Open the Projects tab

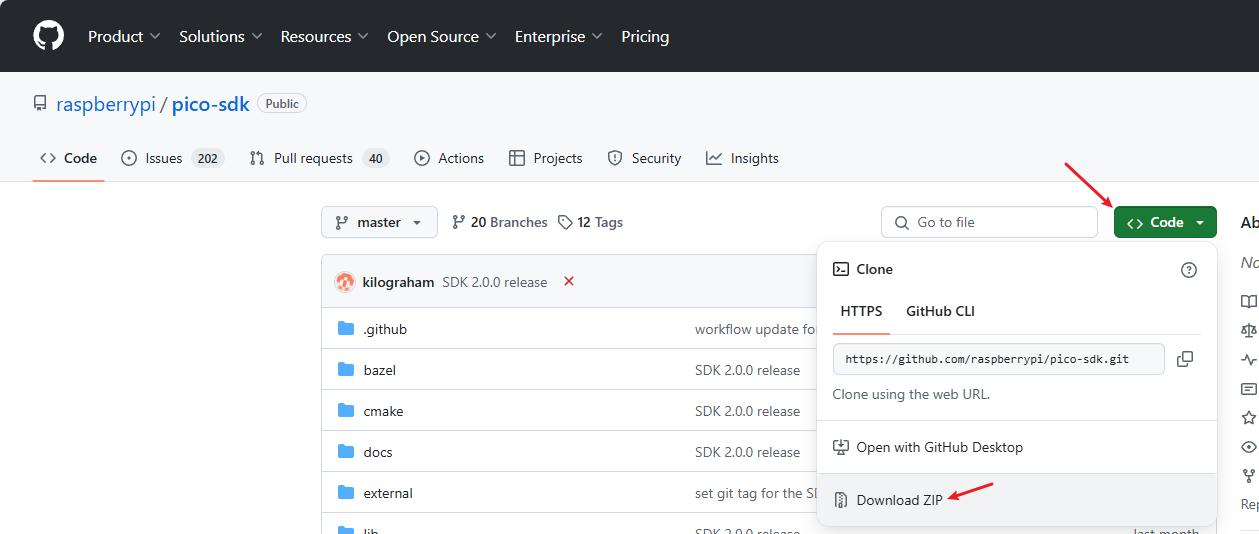click(x=545, y=158)
